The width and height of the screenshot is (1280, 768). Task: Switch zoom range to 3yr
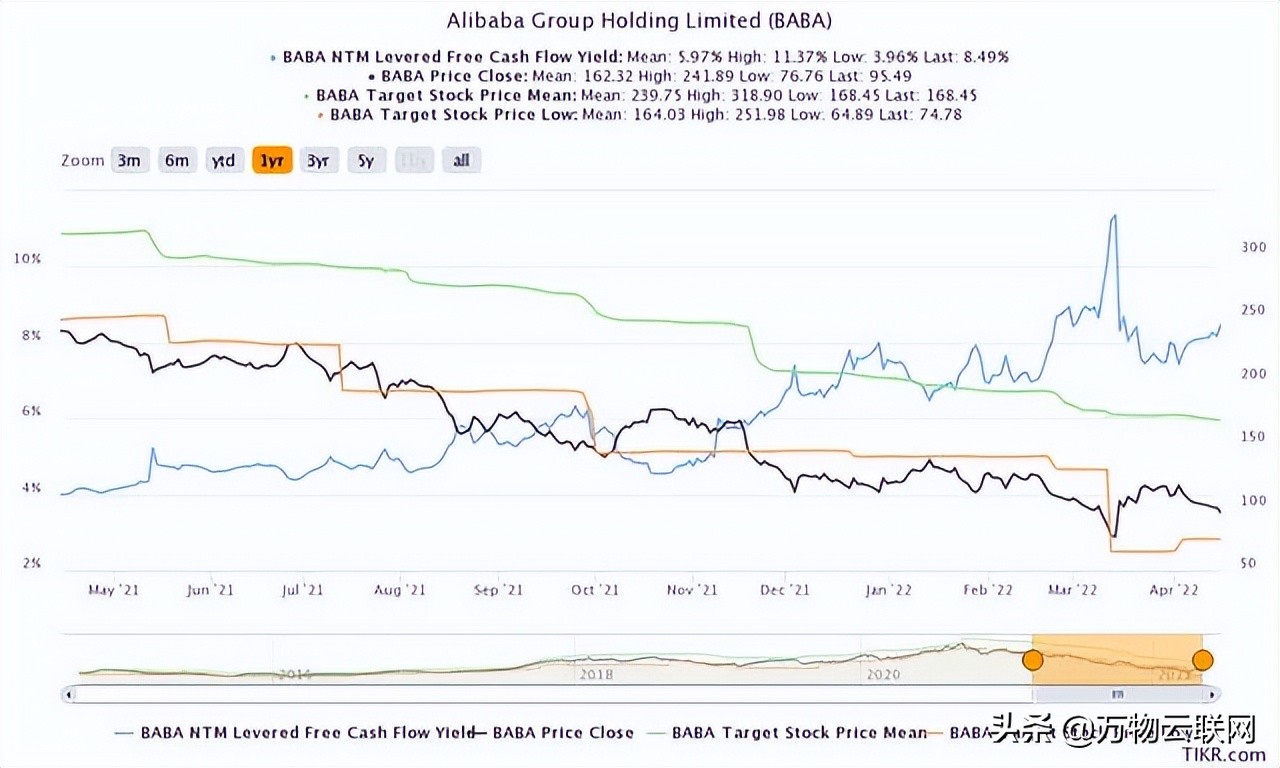pos(318,160)
